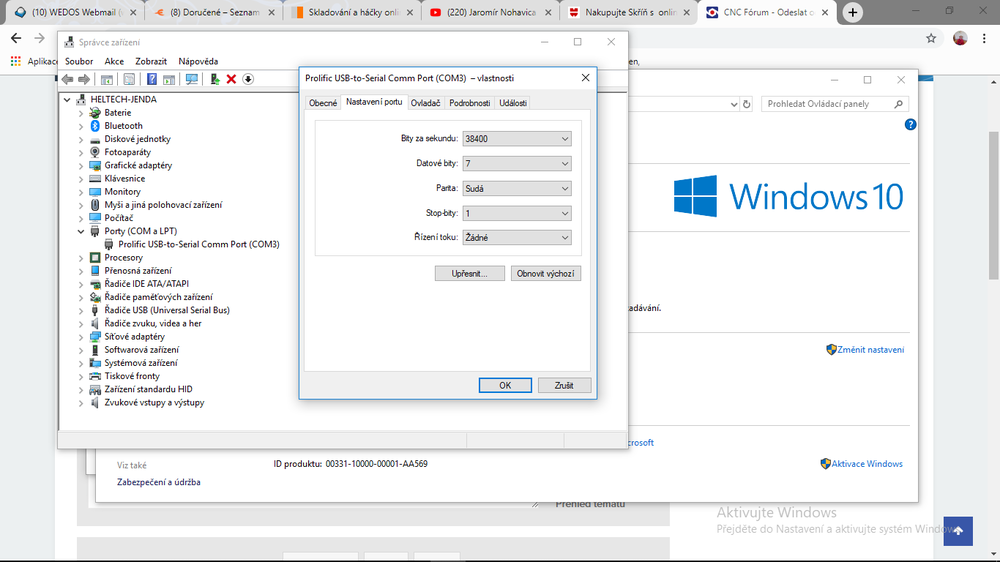Expand the Síťové adaptéry node
Image resolution: width=1000 pixels, height=562 pixels.
82,337
